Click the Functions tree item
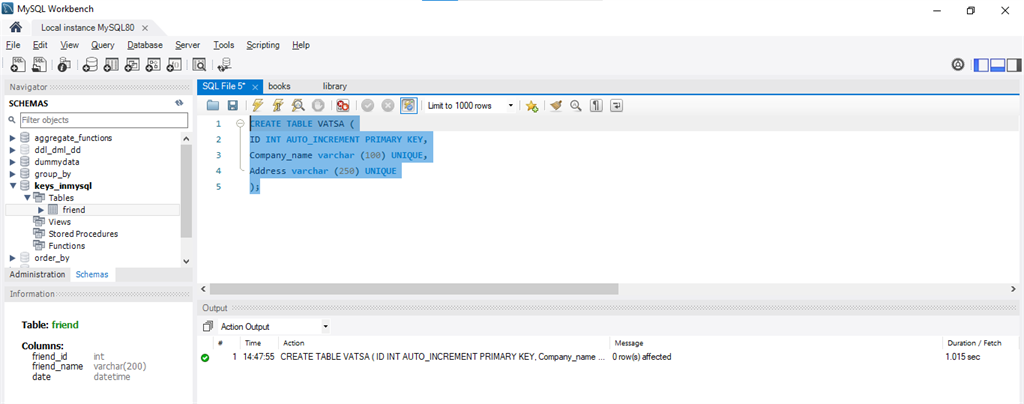 tap(67, 246)
